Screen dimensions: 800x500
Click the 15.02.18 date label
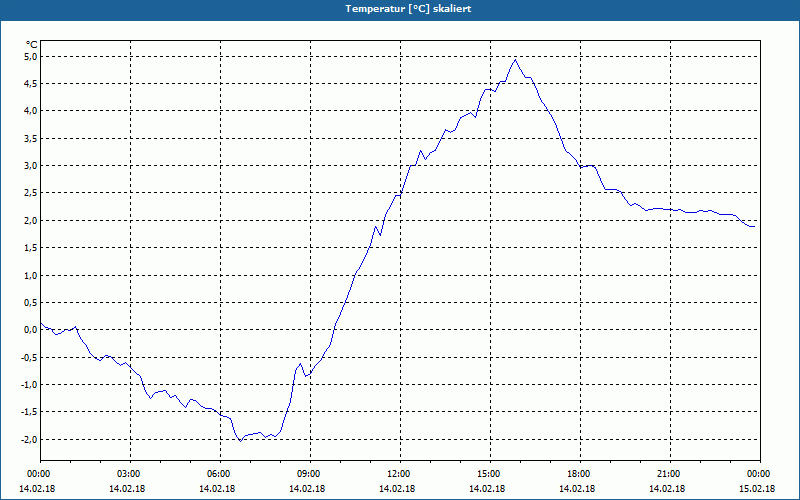pyautogui.click(x=757, y=489)
